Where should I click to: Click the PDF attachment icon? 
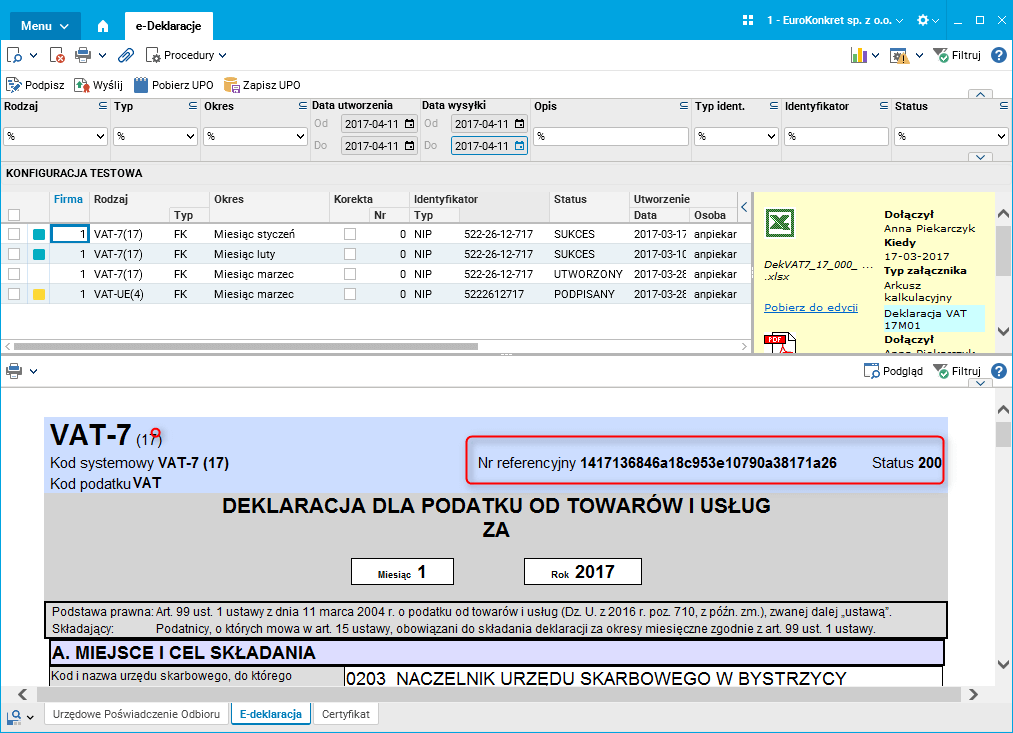[780, 343]
